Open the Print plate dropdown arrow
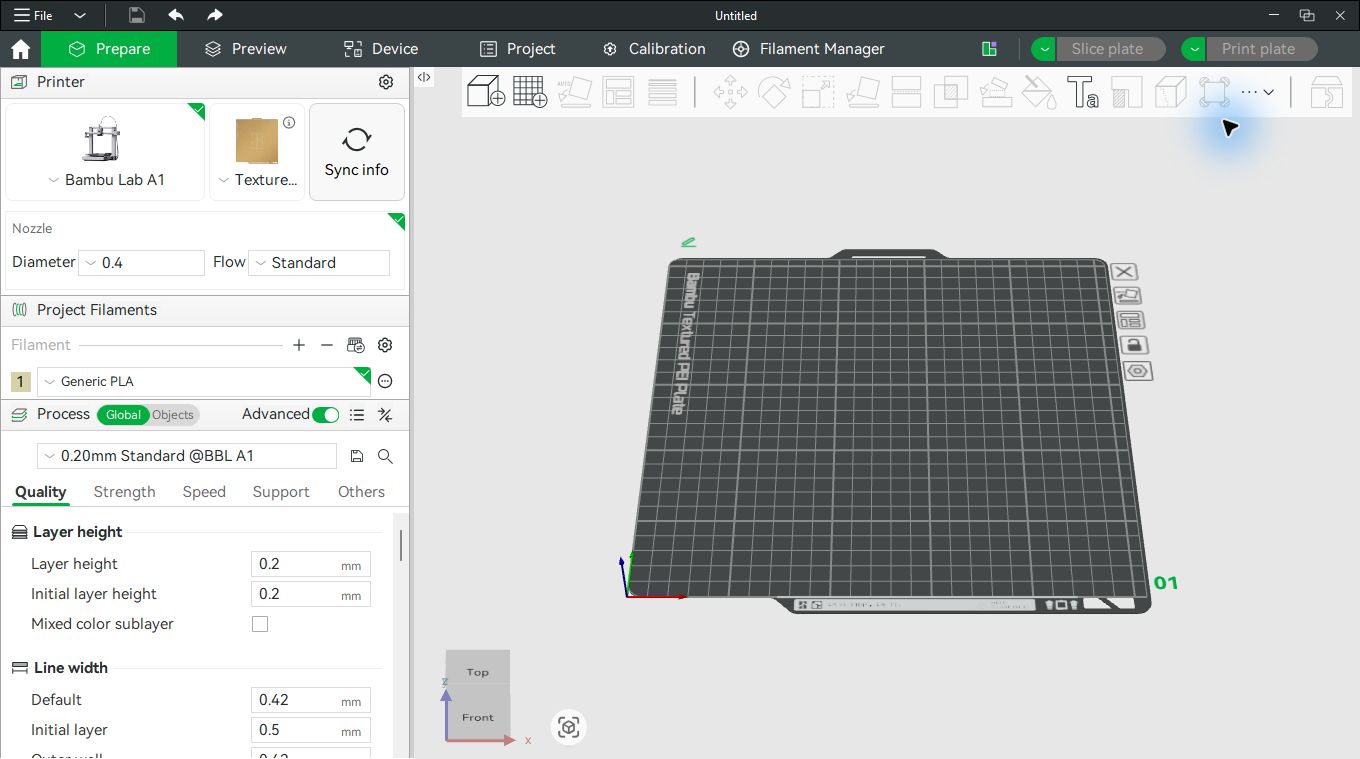This screenshot has width=1360, height=759. click(x=1194, y=49)
